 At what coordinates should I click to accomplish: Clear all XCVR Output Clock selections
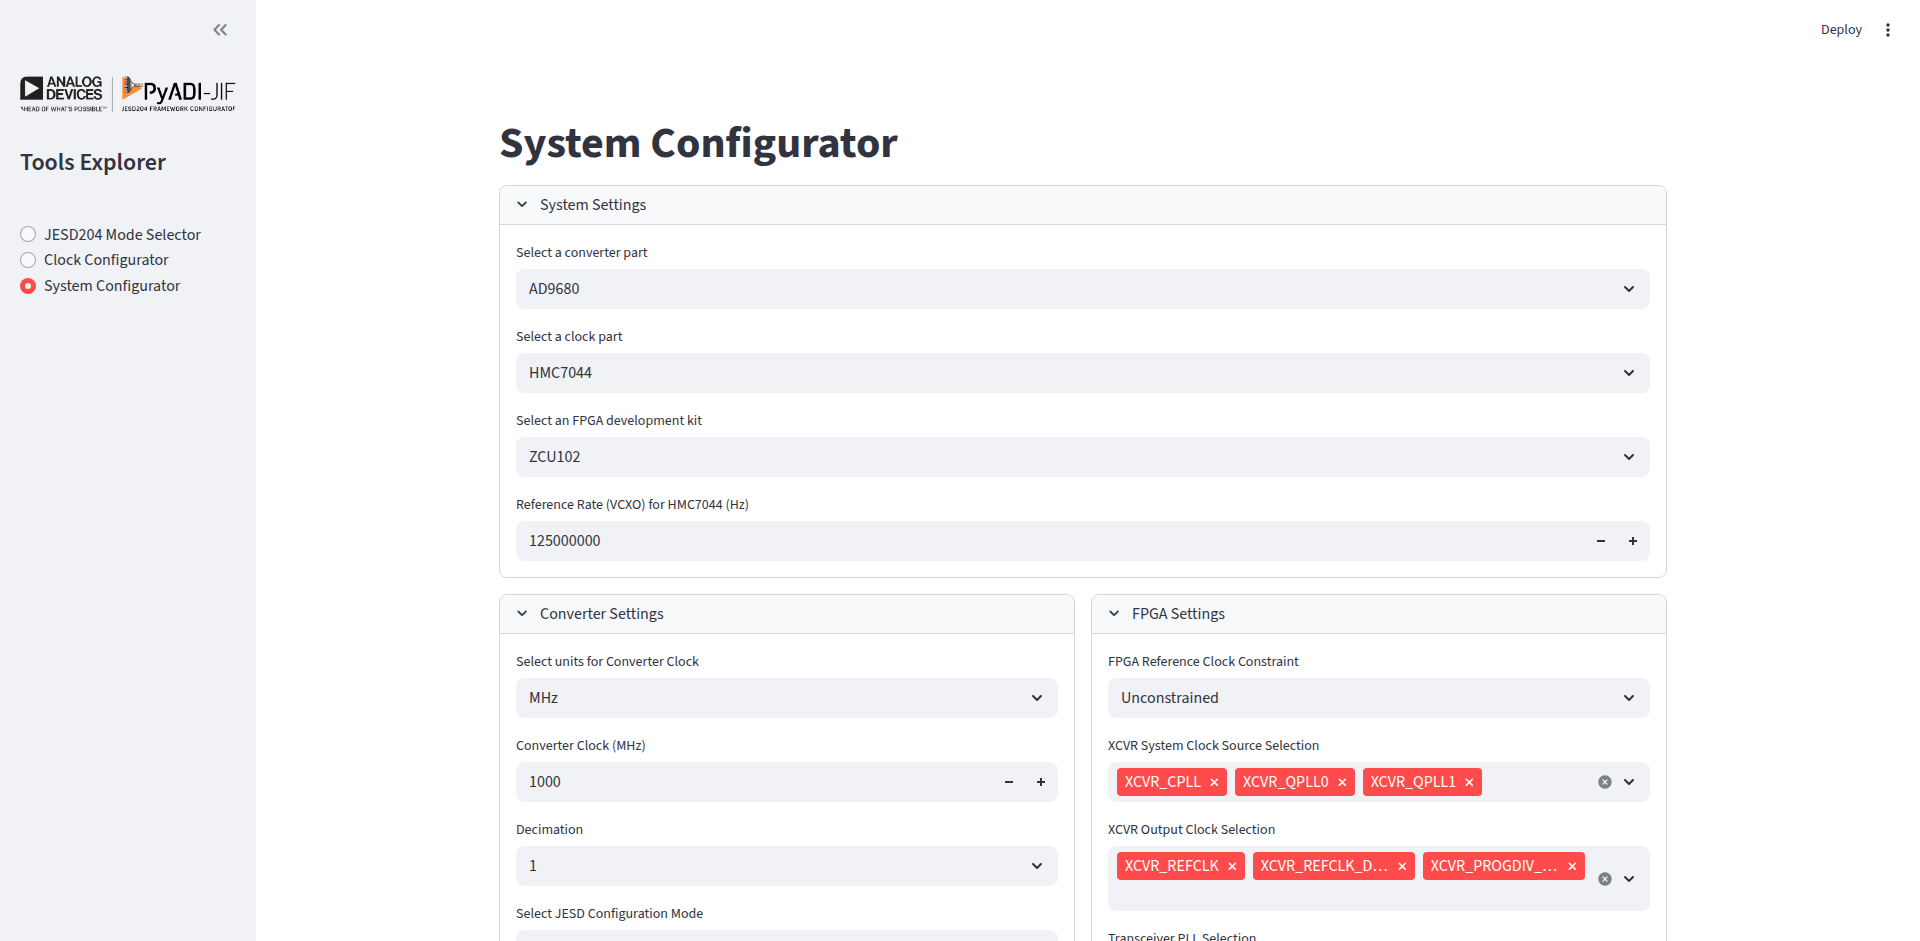click(x=1604, y=879)
